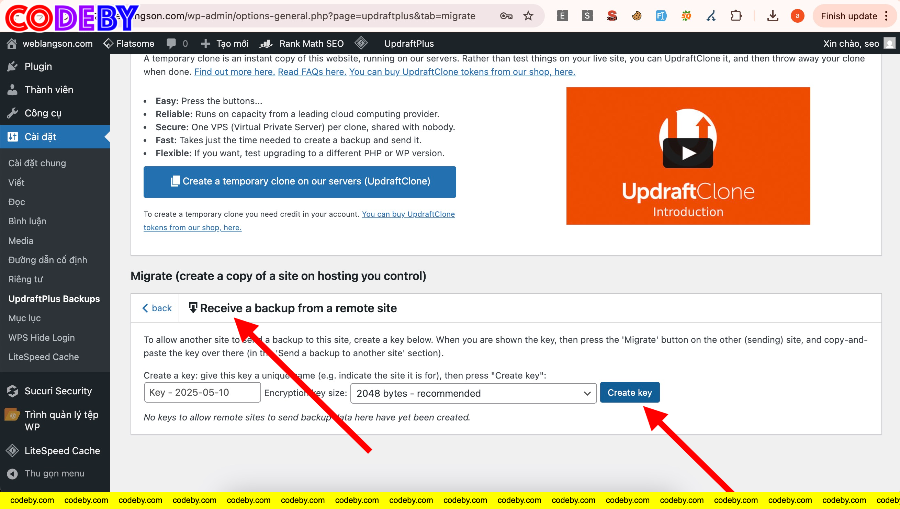This screenshot has width=900, height=509.
Task: Click the Create key button
Action: point(630,393)
